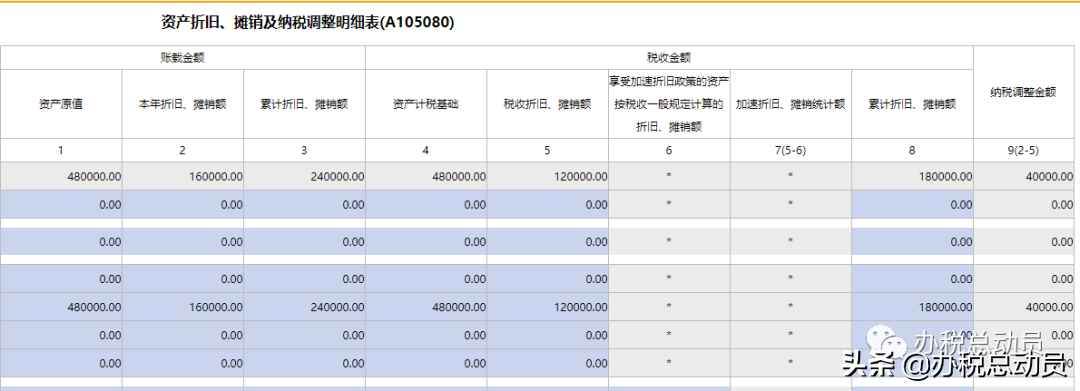The image size is (1080, 391).
Task: Click the 税收折旧、摊销额 column header
Action: point(548,104)
